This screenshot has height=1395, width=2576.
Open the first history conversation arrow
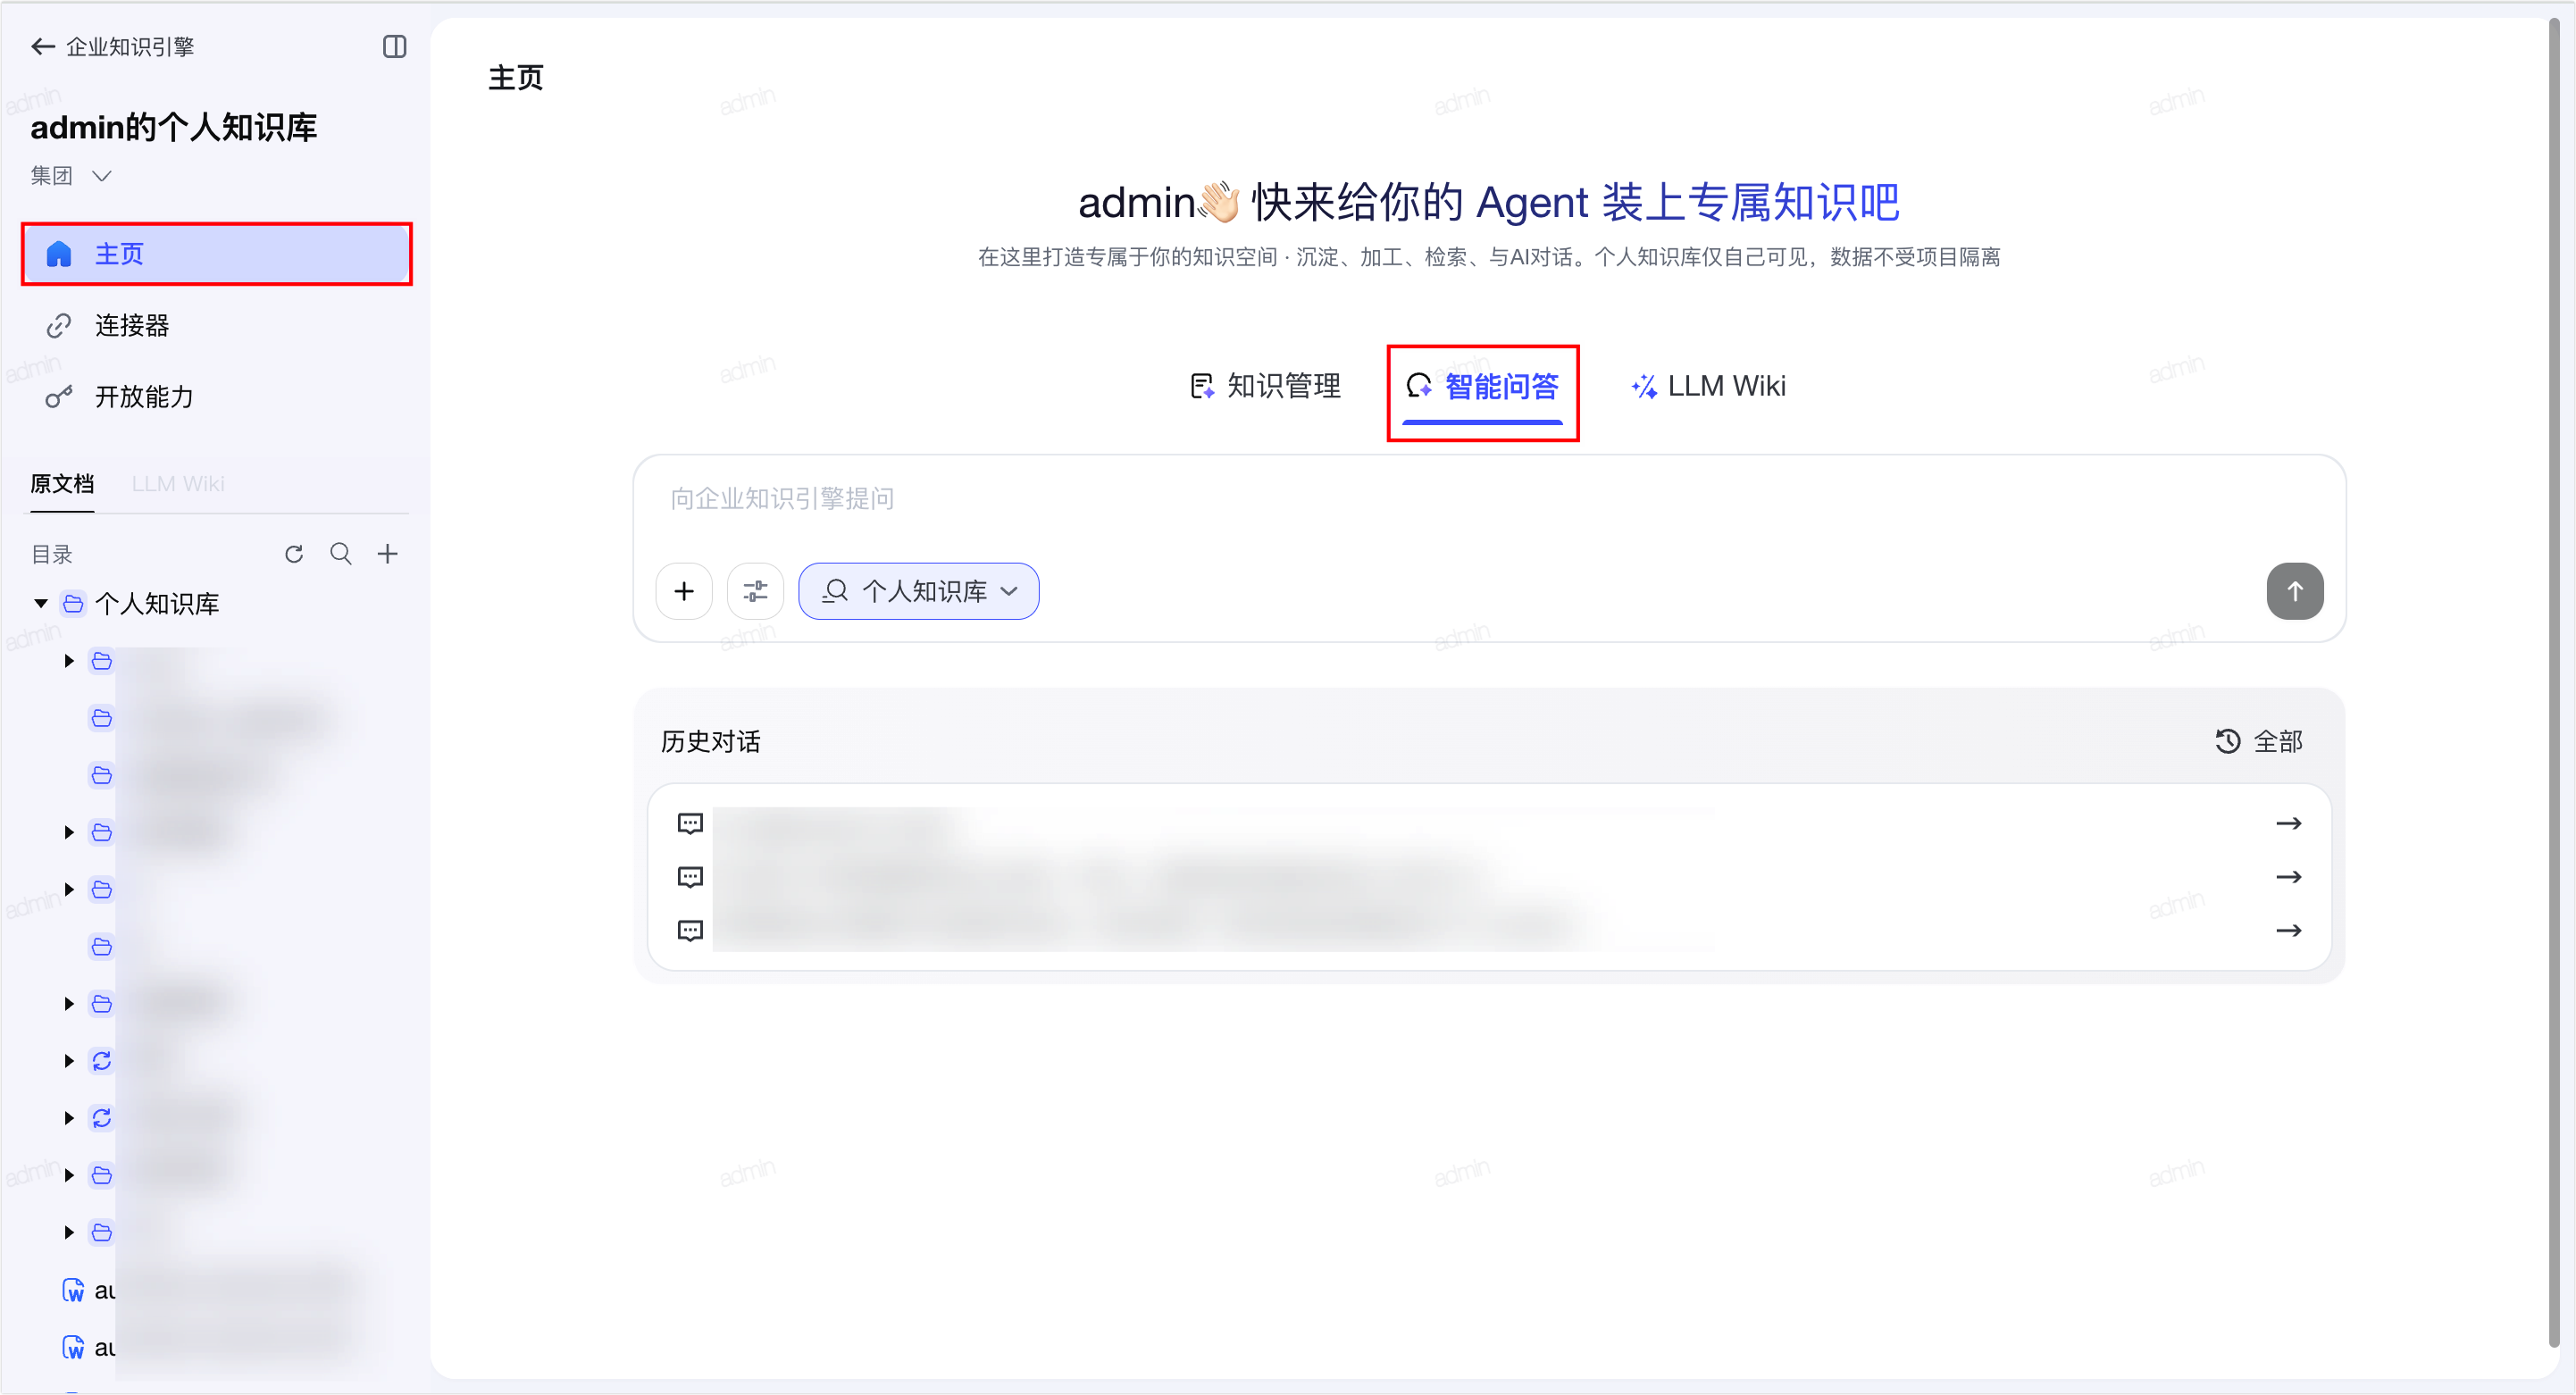point(2288,823)
